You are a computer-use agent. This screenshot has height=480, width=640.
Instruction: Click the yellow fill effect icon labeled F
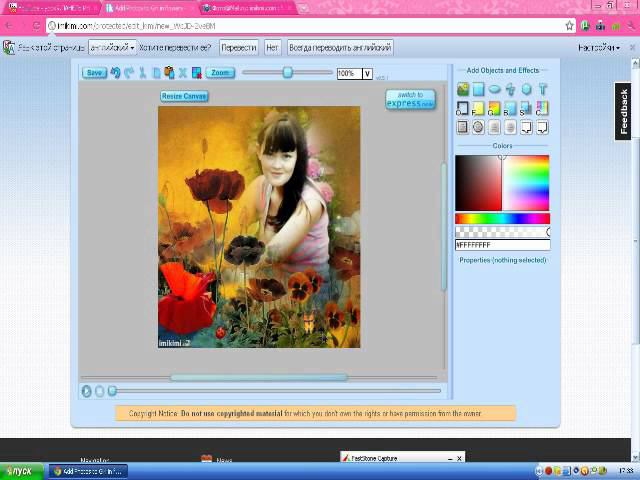tap(478, 108)
